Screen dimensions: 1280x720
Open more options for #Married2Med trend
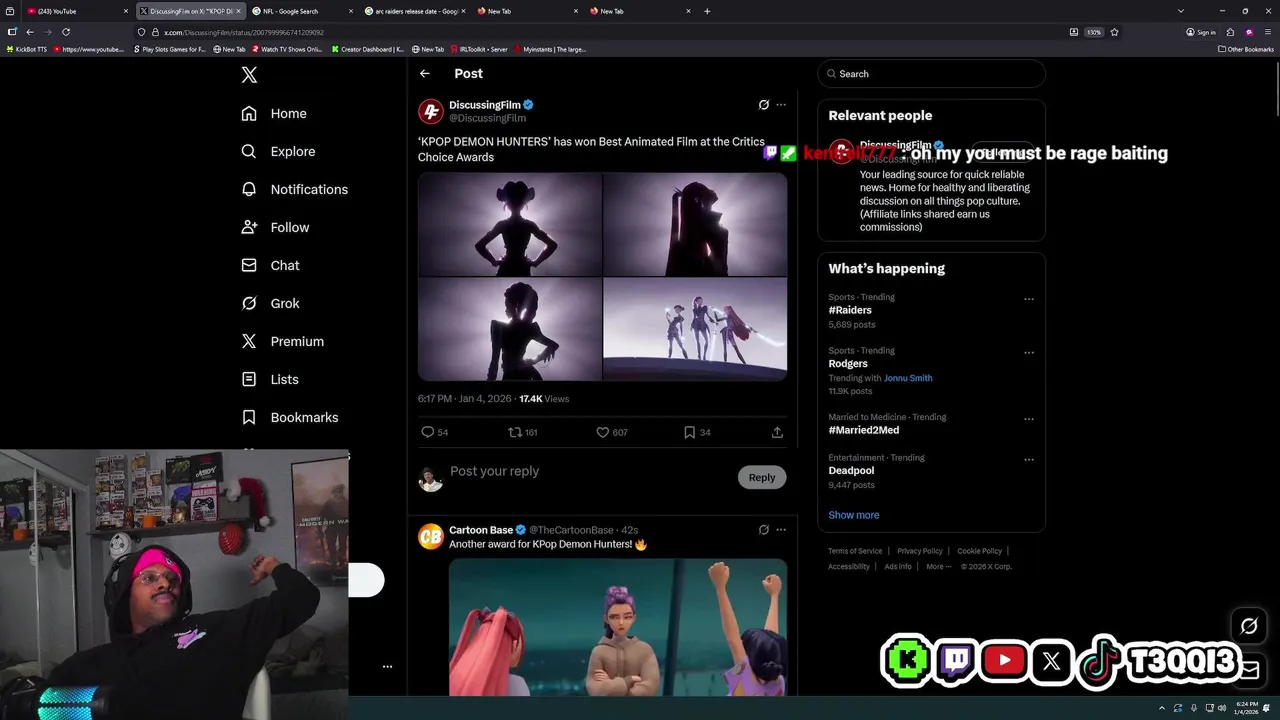click(x=1028, y=419)
